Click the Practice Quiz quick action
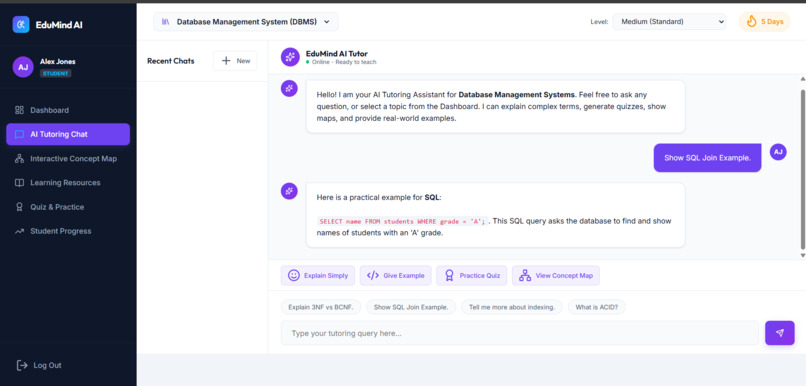806x386 pixels. 472,275
